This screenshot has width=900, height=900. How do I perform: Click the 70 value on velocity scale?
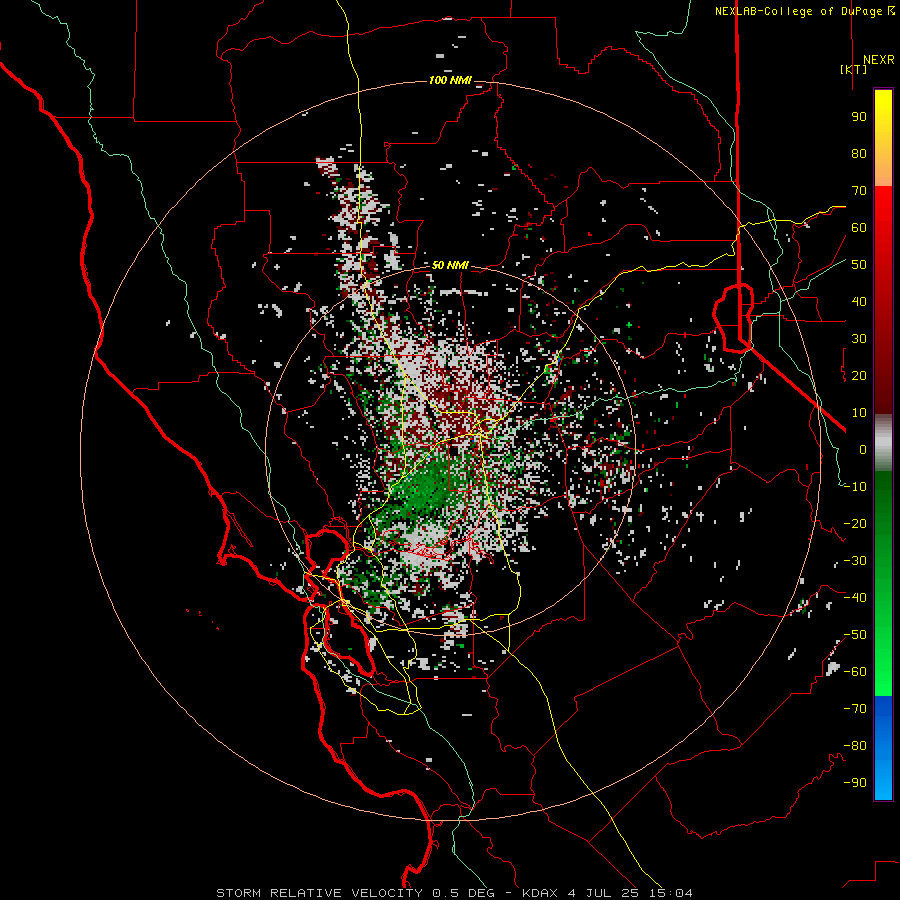click(x=859, y=191)
